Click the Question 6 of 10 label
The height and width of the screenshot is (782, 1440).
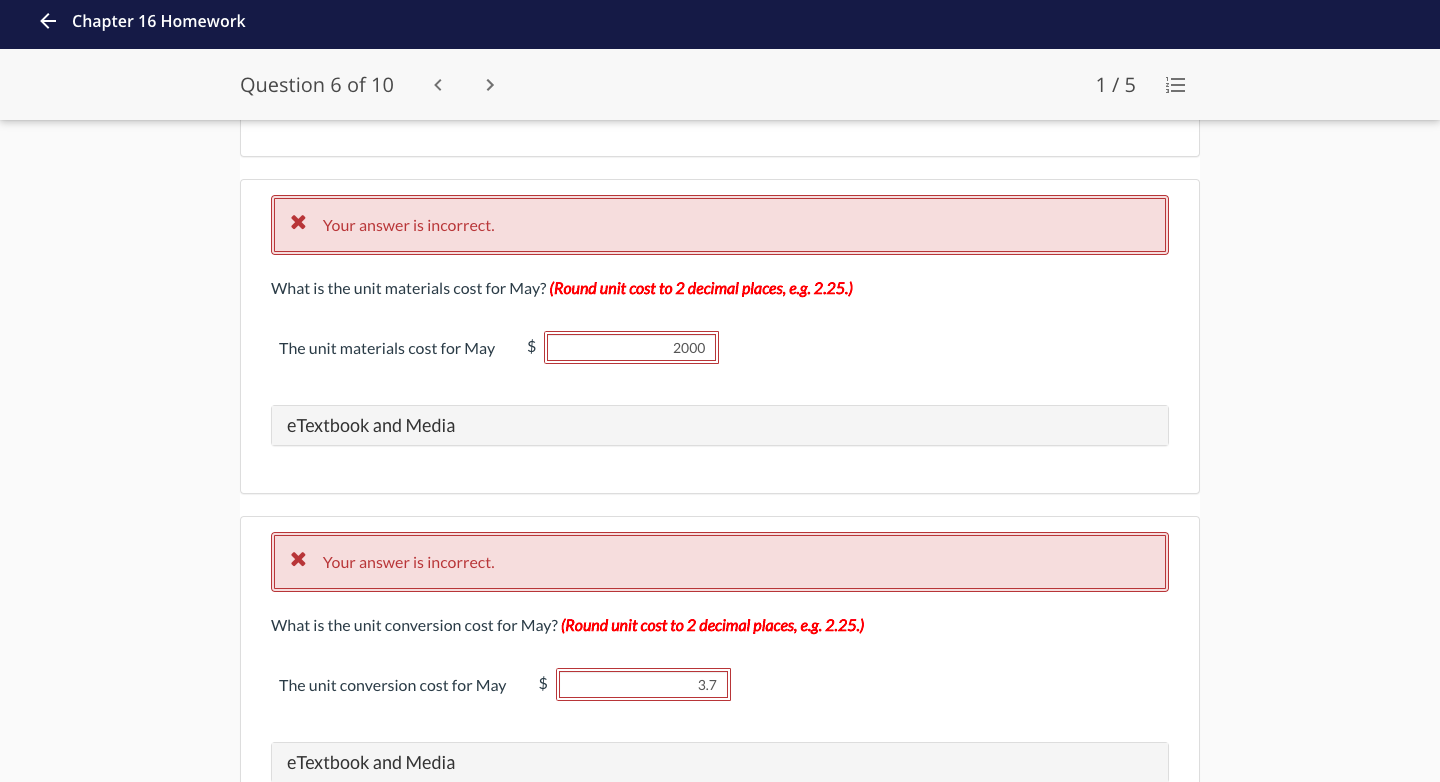pos(317,85)
